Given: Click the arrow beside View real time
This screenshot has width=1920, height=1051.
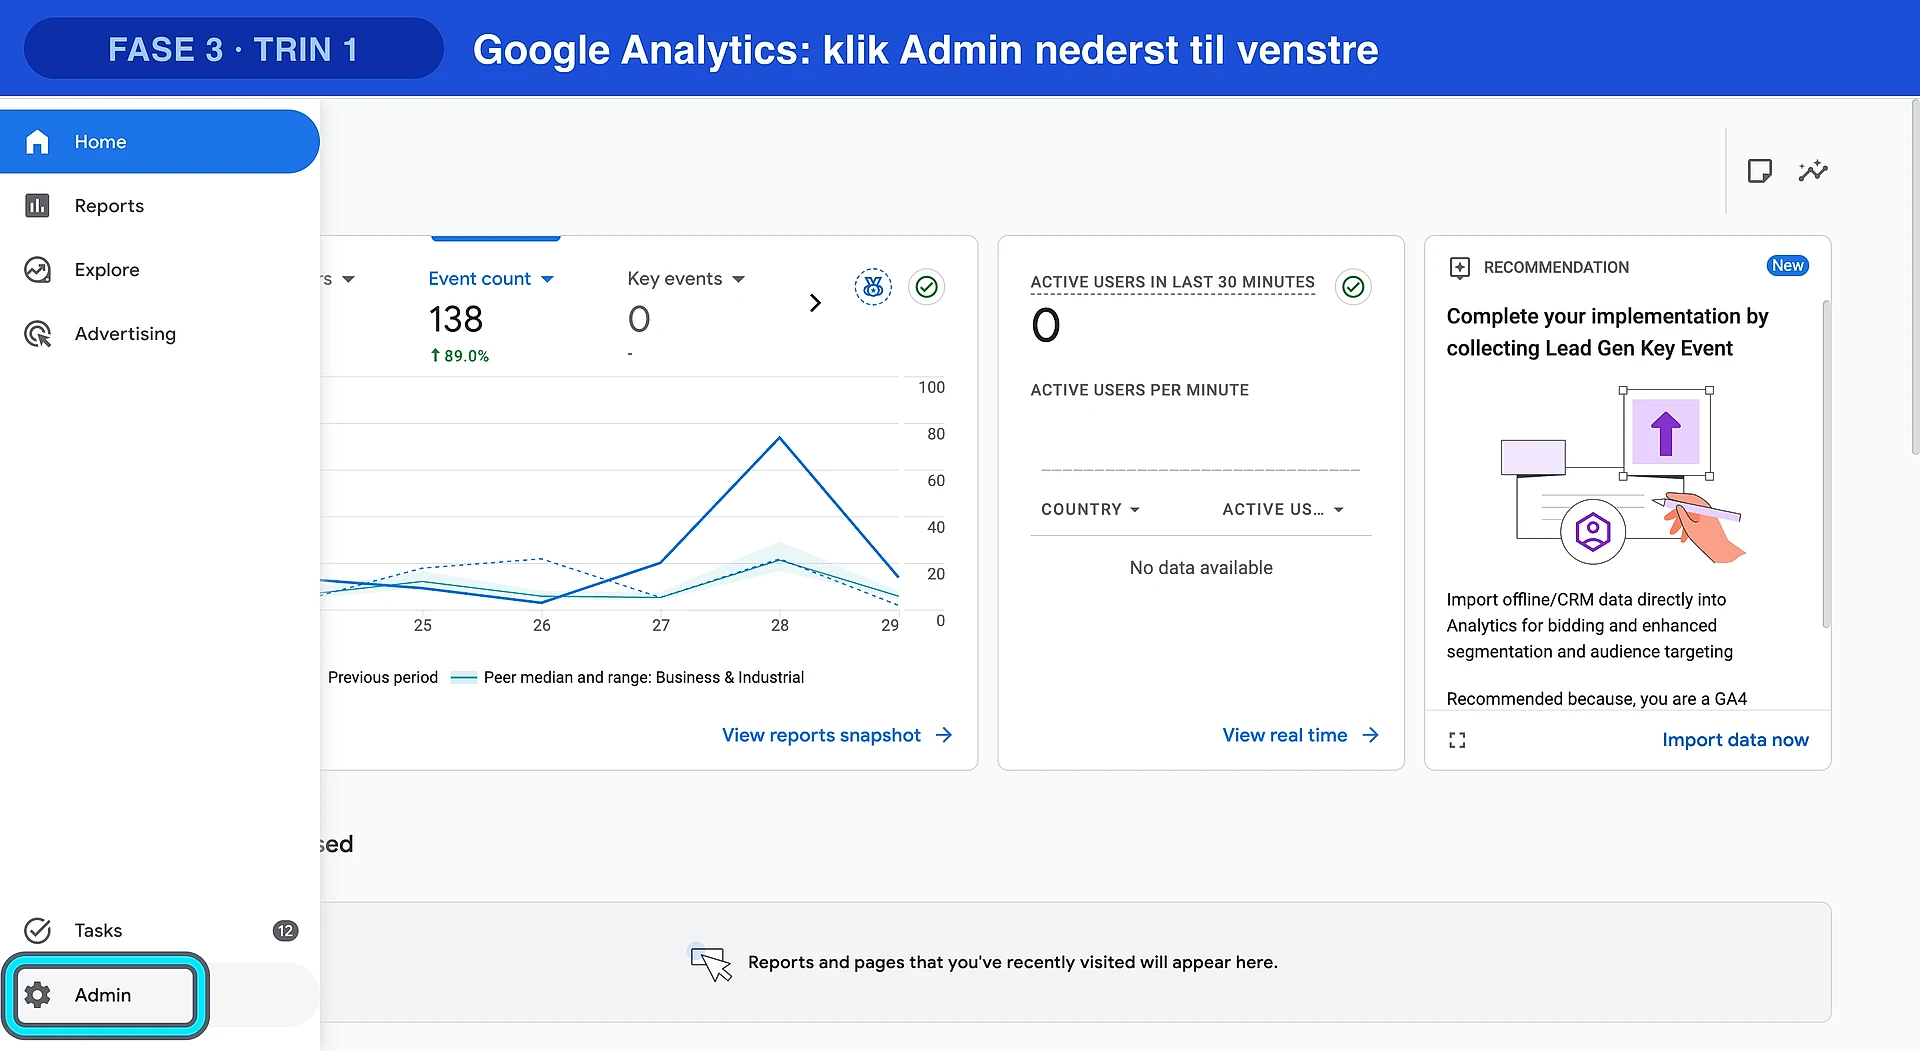Looking at the screenshot, I should pyautogui.click(x=1371, y=735).
